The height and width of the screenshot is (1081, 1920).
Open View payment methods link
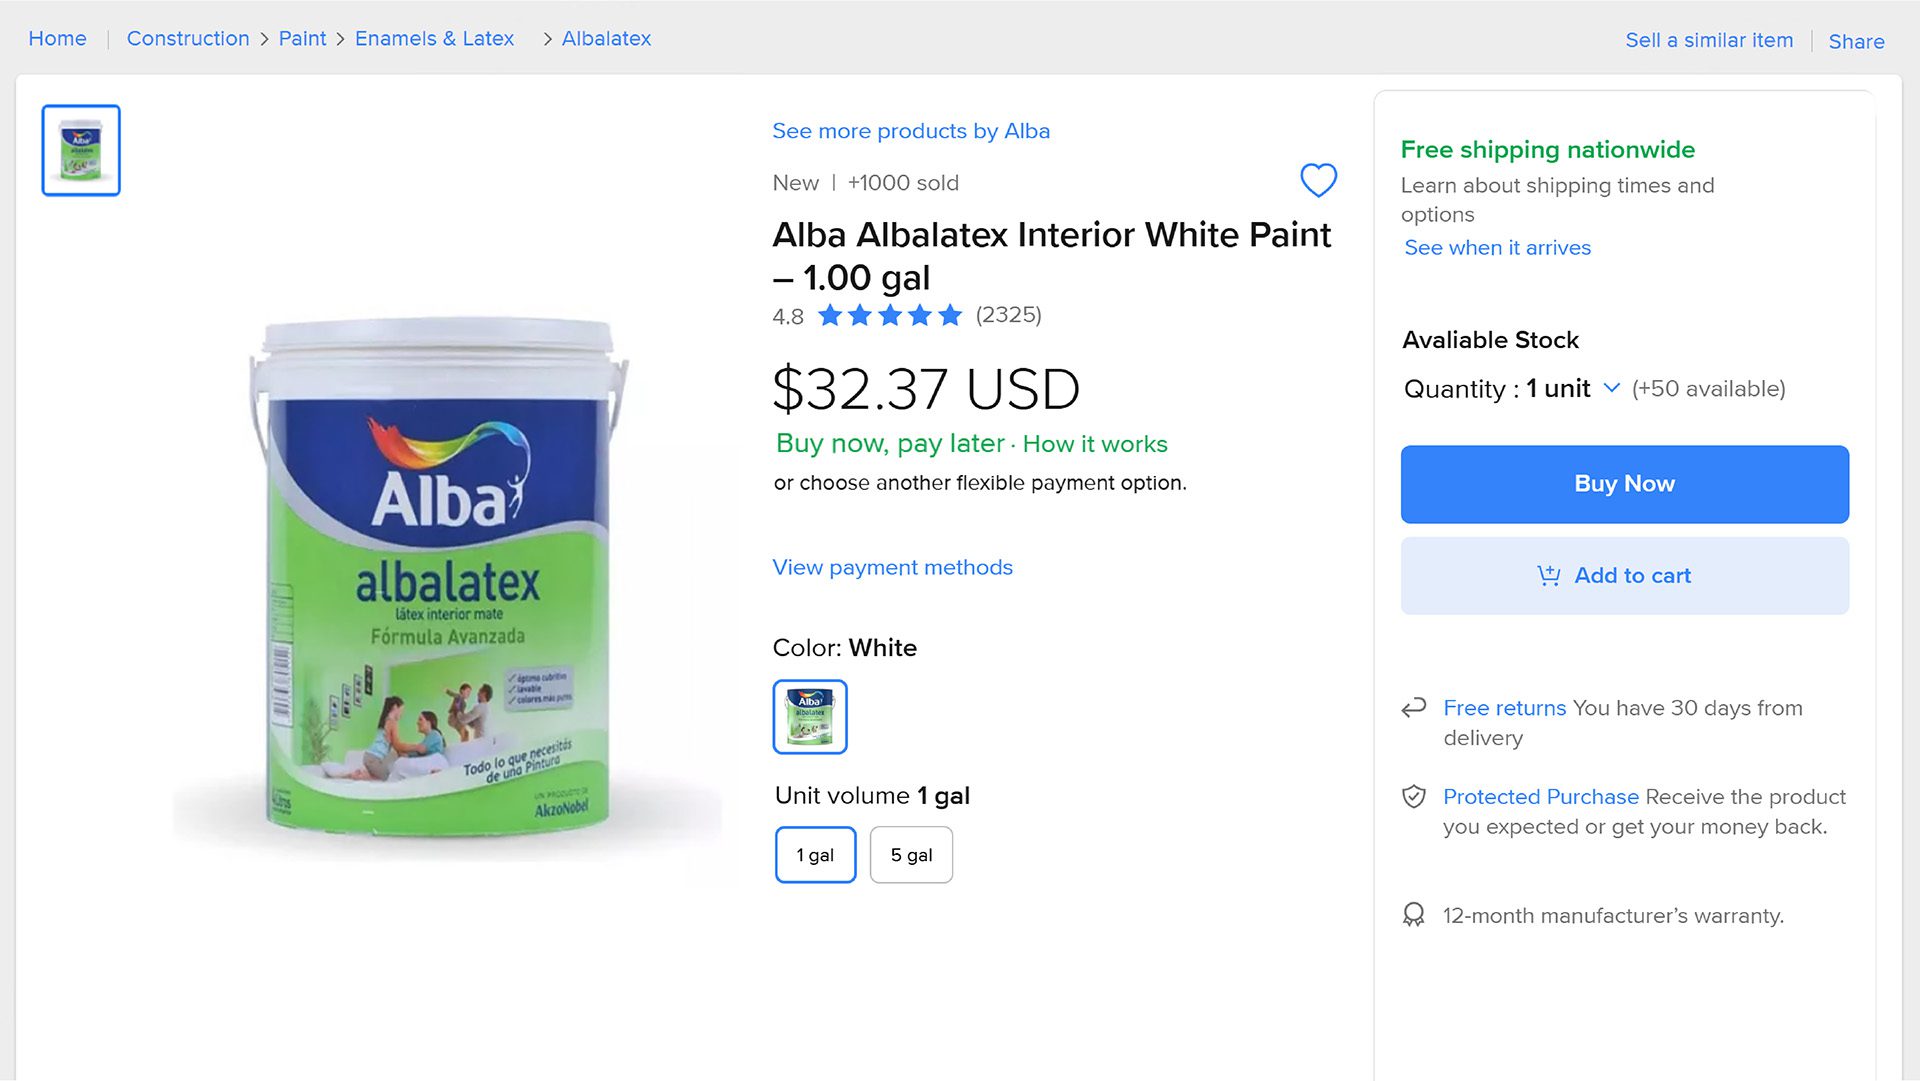(x=892, y=567)
